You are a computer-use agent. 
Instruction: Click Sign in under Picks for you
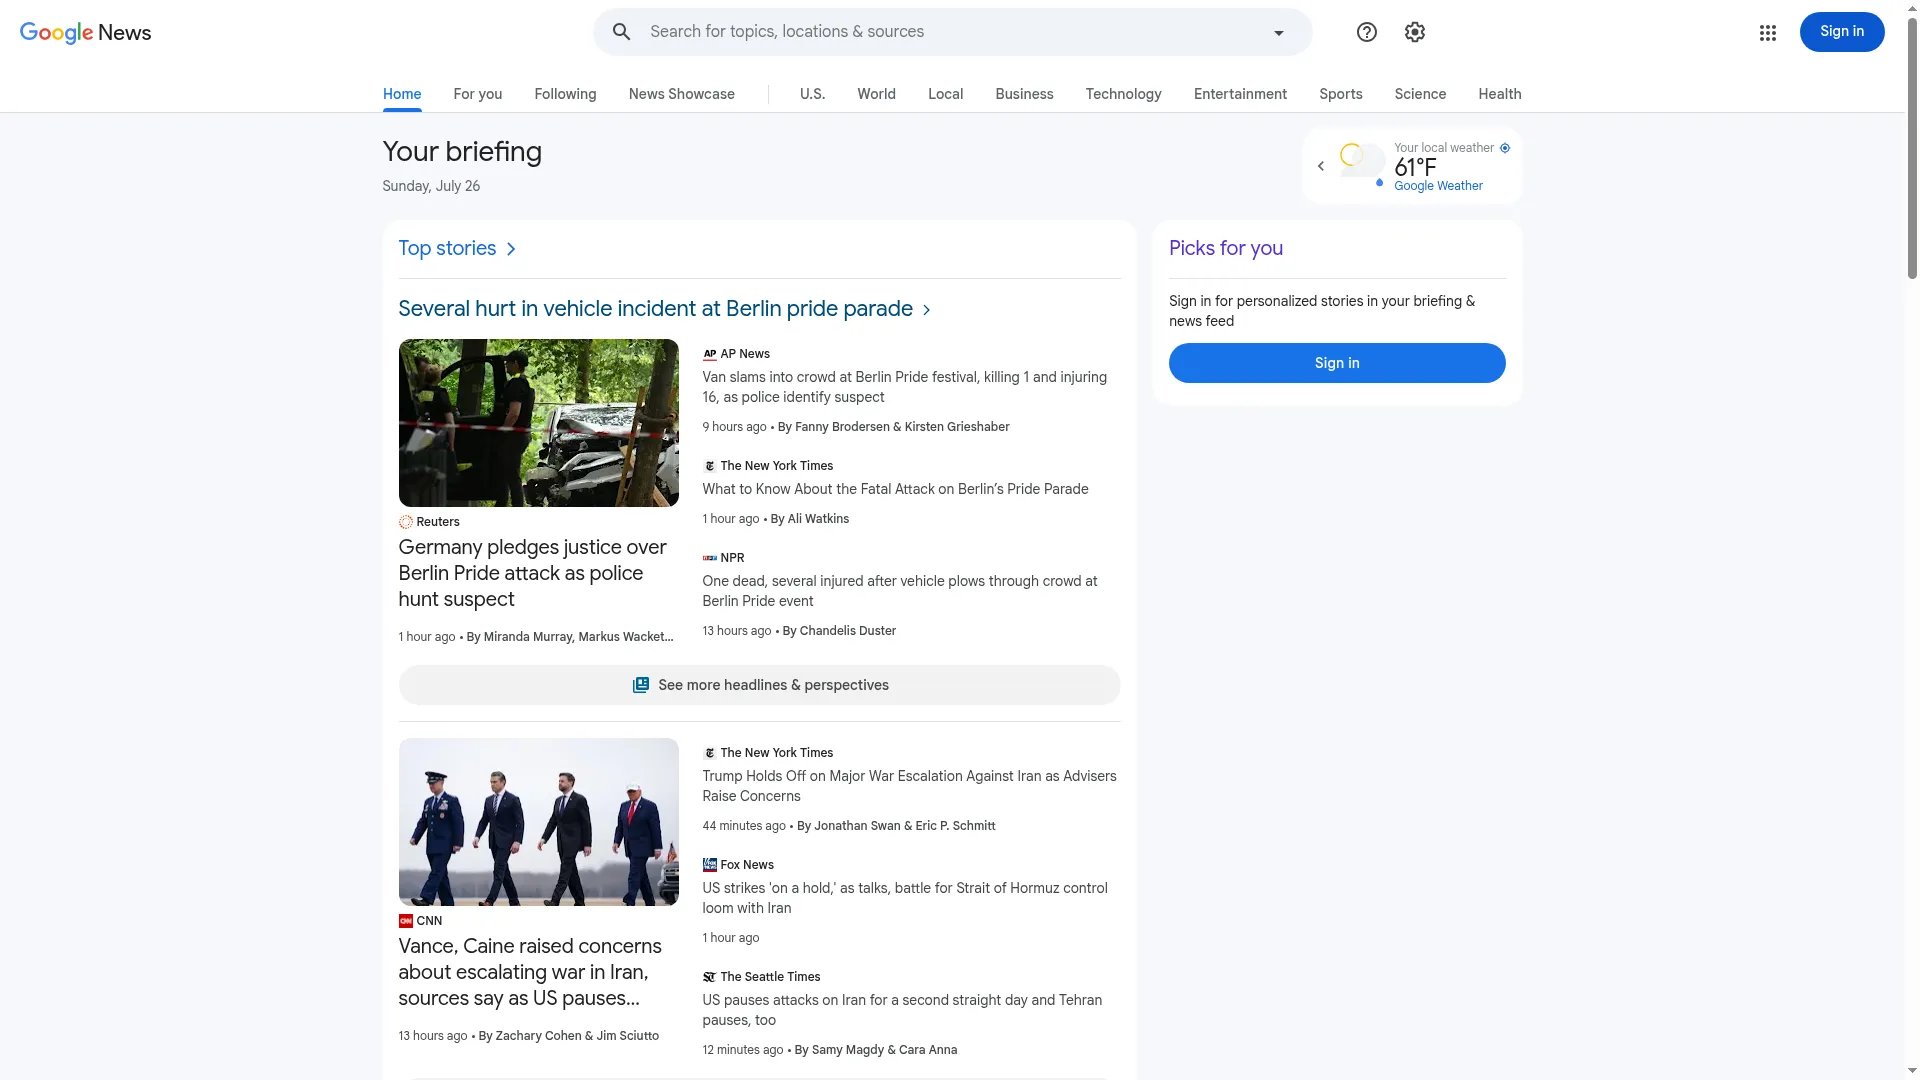pos(1337,363)
